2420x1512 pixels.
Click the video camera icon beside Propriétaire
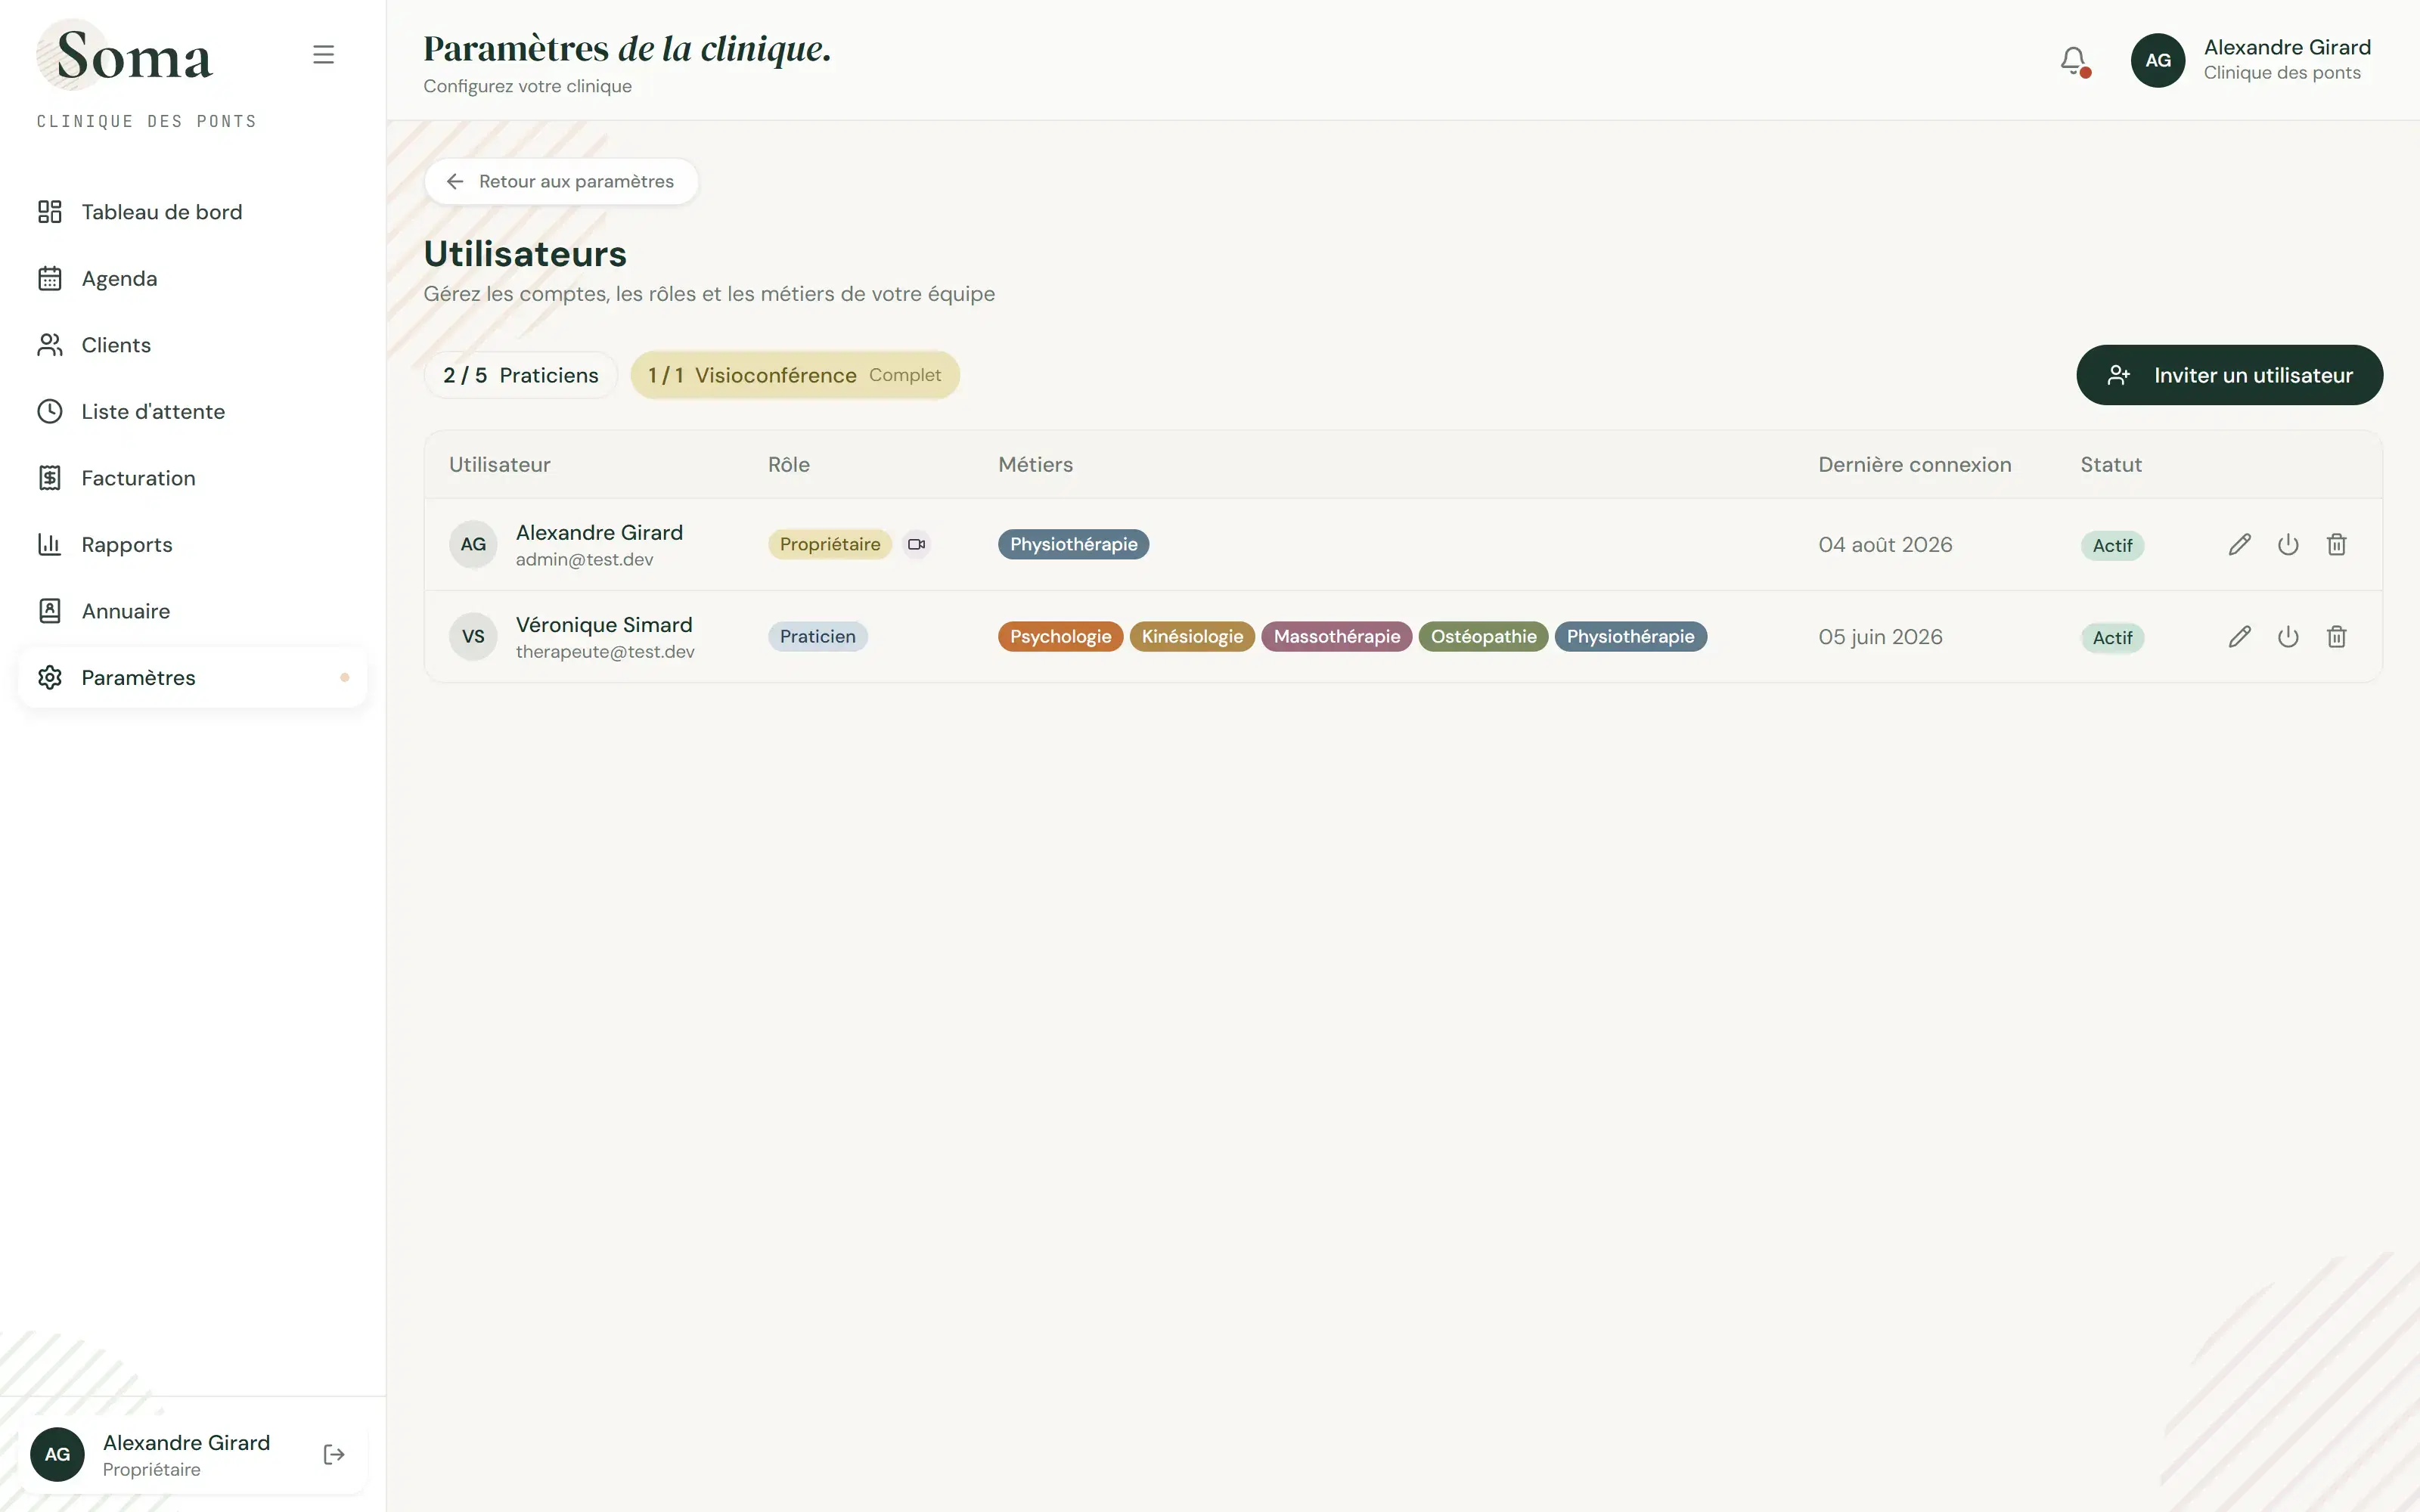916,544
